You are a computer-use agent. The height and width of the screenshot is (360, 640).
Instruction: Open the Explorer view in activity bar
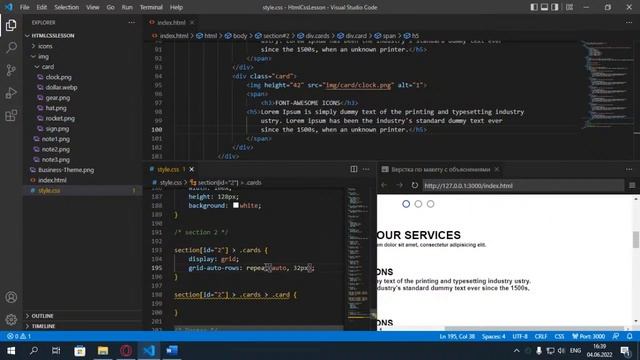click(11, 25)
